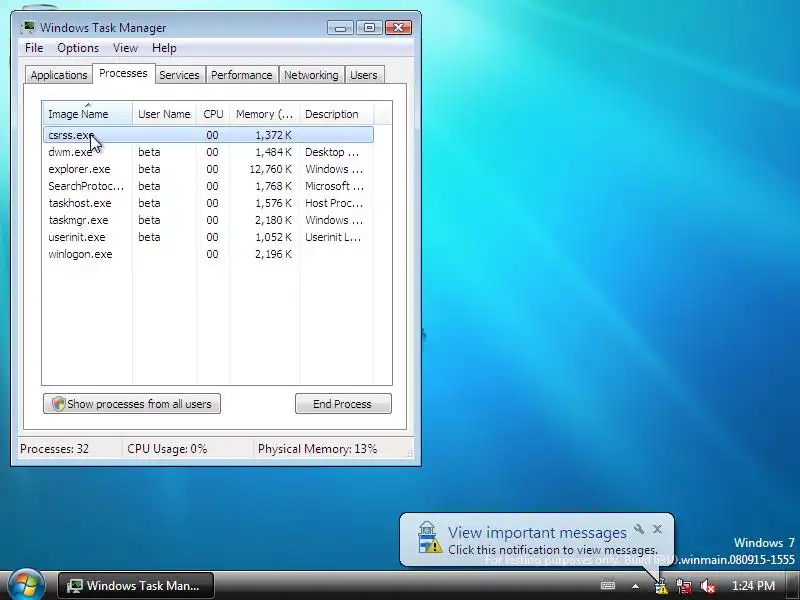The width and height of the screenshot is (800, 600).
Task: Open notification options wrench icon
Action: pos(639,529)
